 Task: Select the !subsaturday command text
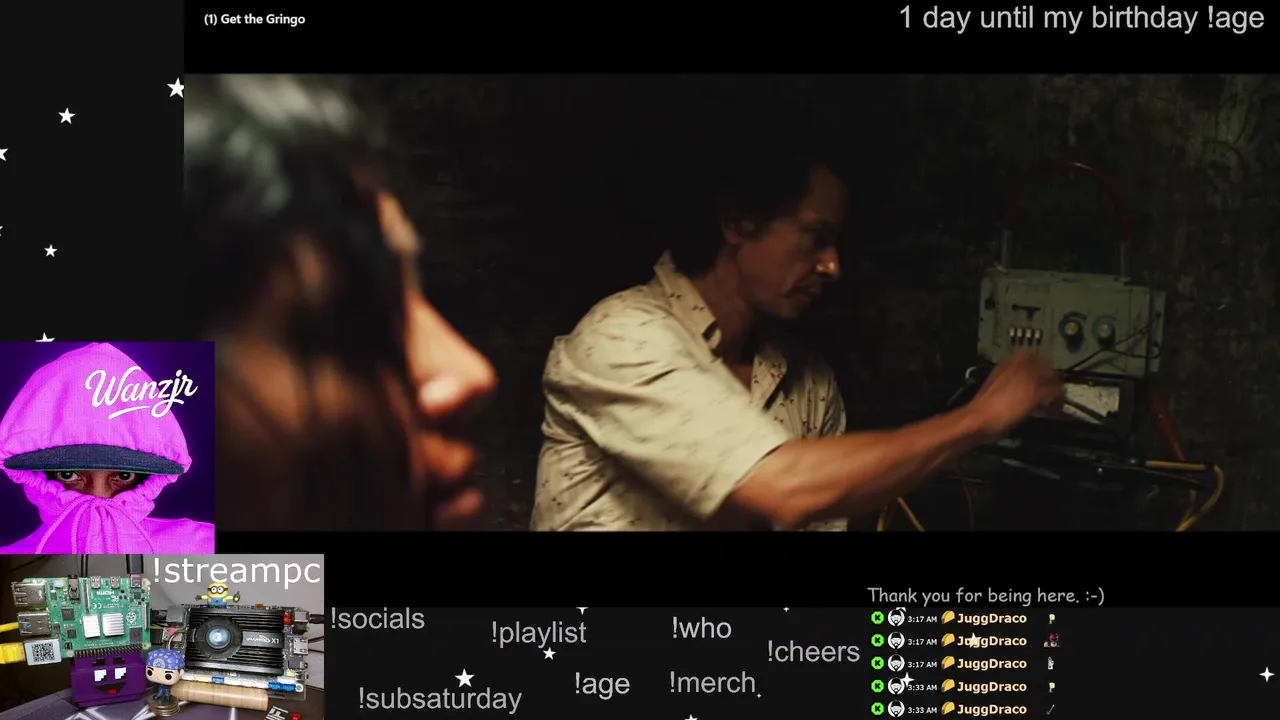point(439,698)
